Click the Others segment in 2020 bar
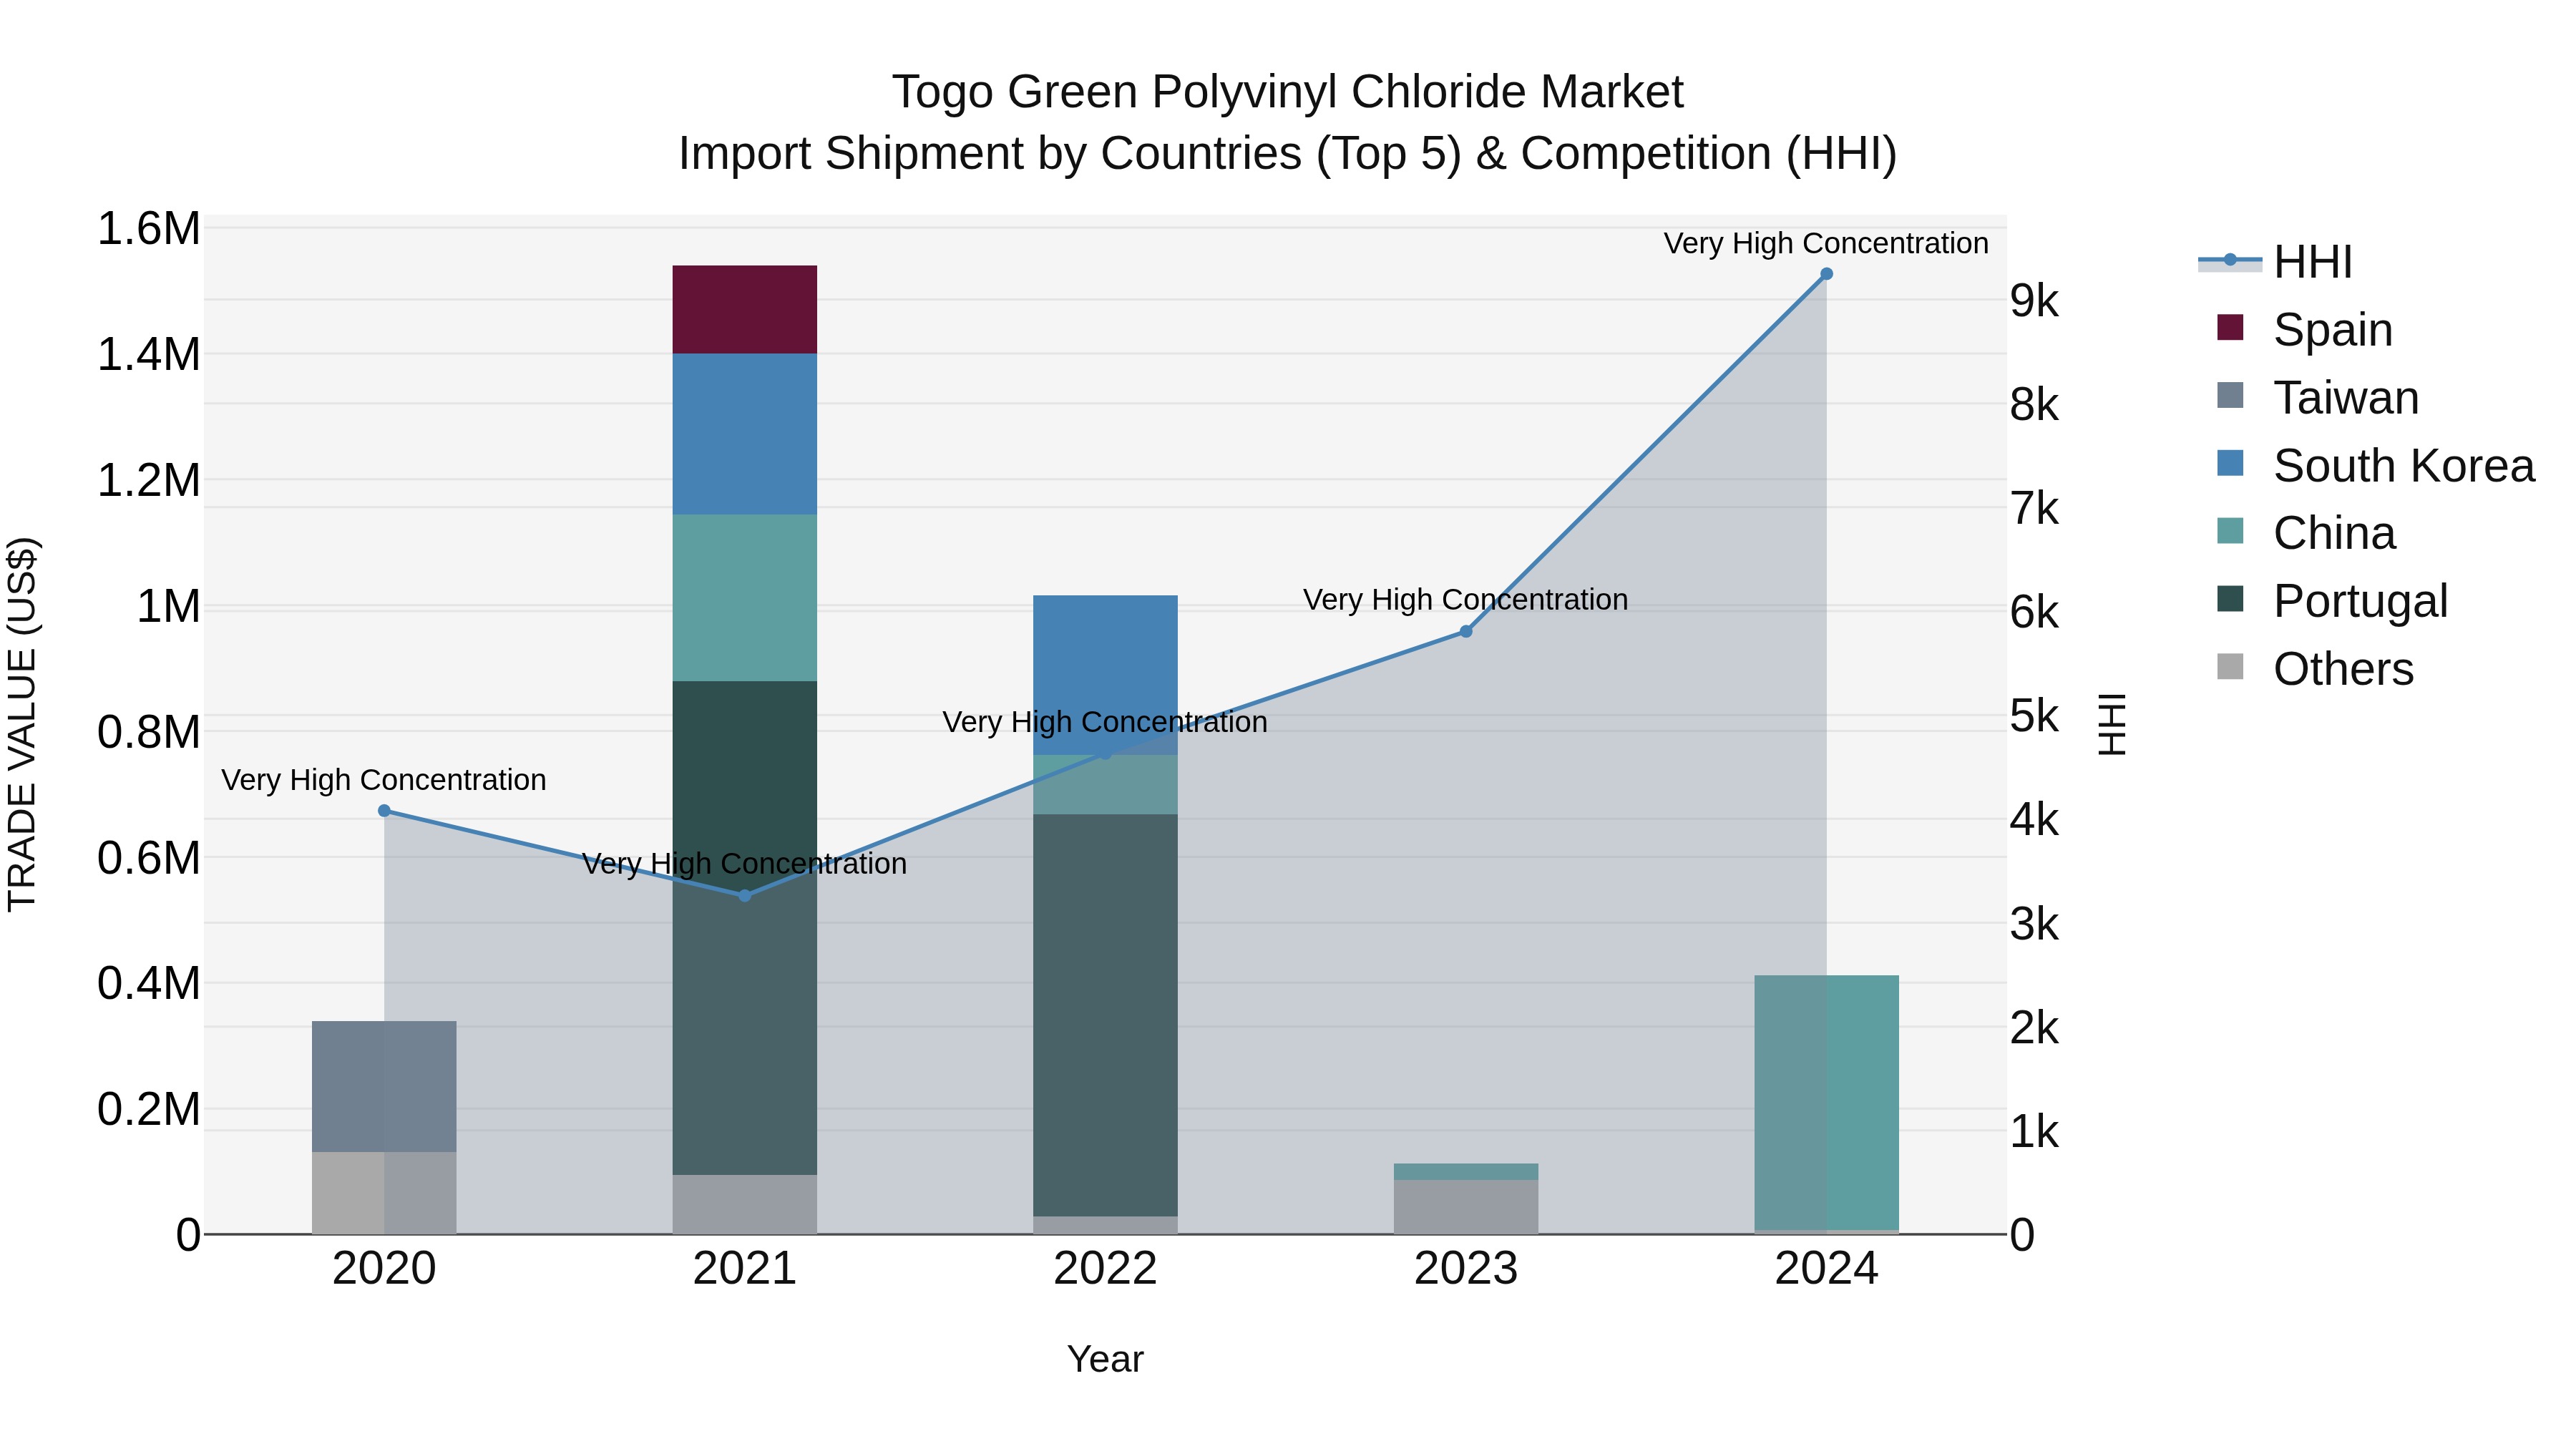The width and height of the screenshot is (2576, 1449). pyautogui.click(x=384, y=1193)
